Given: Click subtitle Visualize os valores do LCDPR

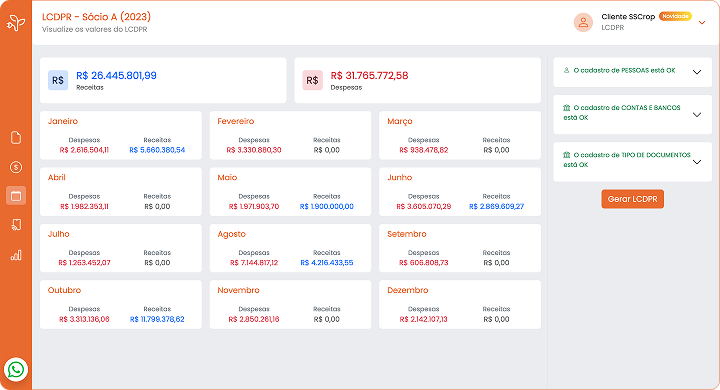Looking at the screenshot, I should [x=95, y=29].
